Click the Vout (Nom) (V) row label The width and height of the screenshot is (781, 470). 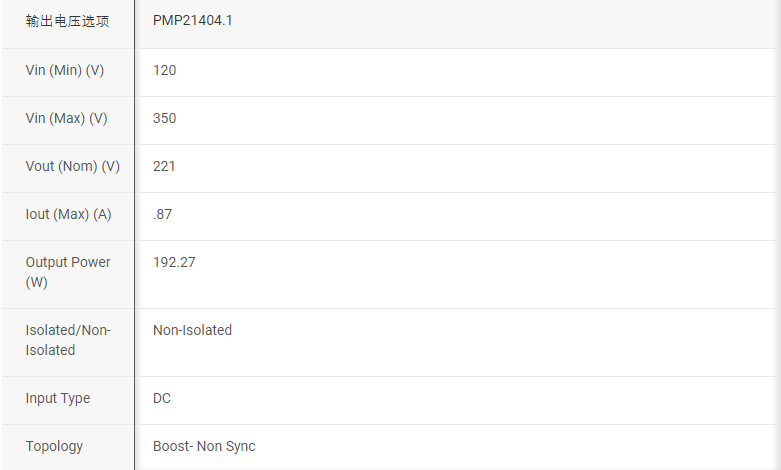click(x=72, y=166)
